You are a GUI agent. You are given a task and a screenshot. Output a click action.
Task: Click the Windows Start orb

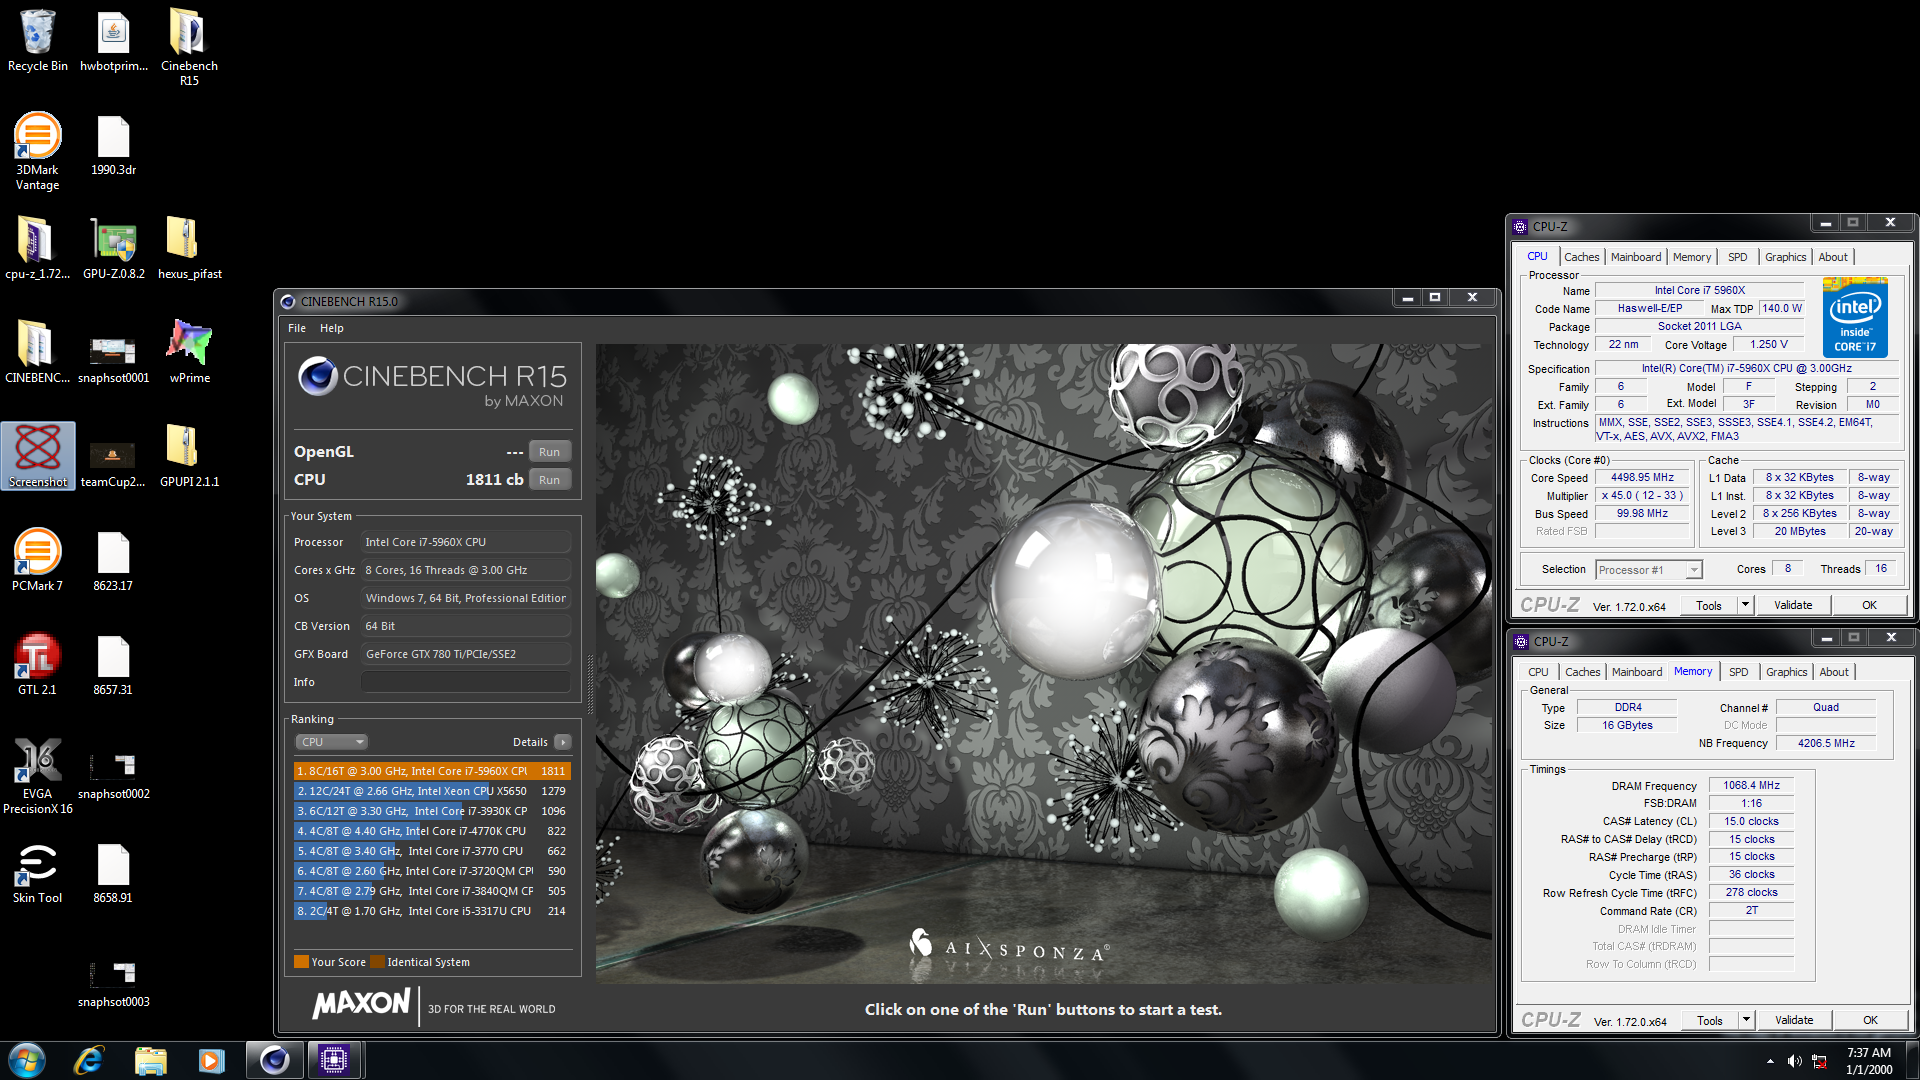27,1060
